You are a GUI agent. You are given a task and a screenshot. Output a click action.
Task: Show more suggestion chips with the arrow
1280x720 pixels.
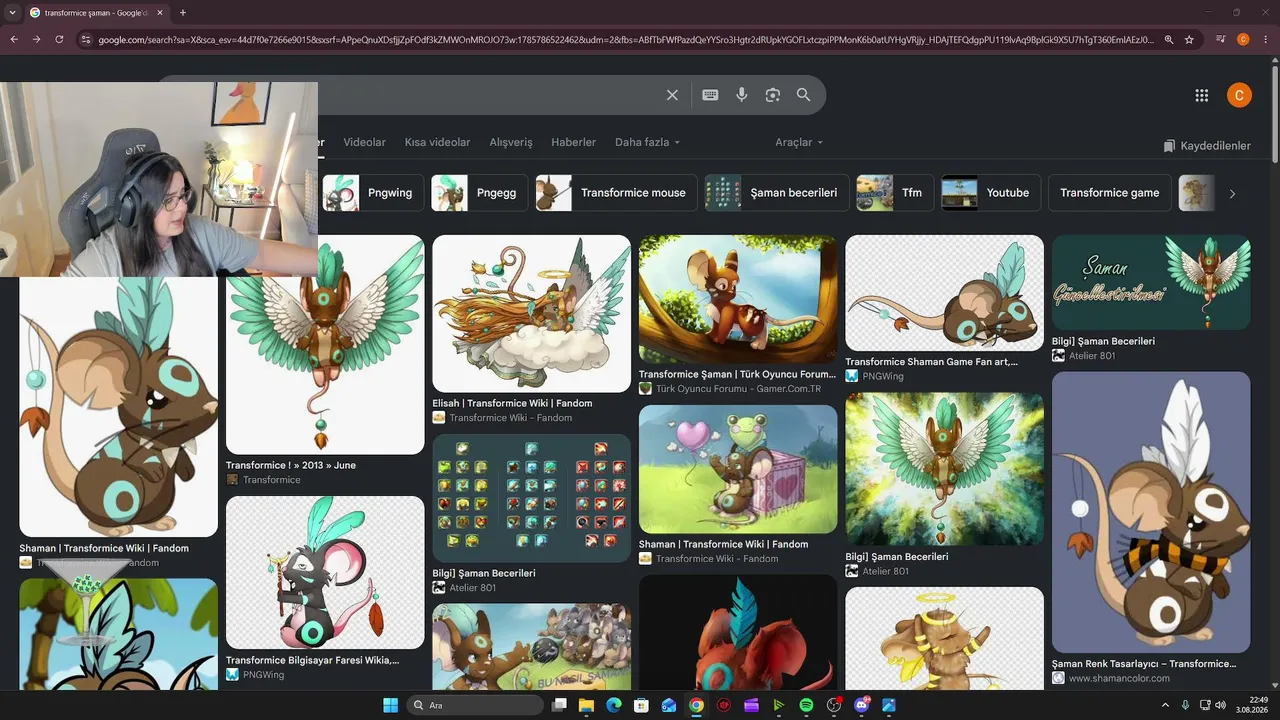point(1232,193)
